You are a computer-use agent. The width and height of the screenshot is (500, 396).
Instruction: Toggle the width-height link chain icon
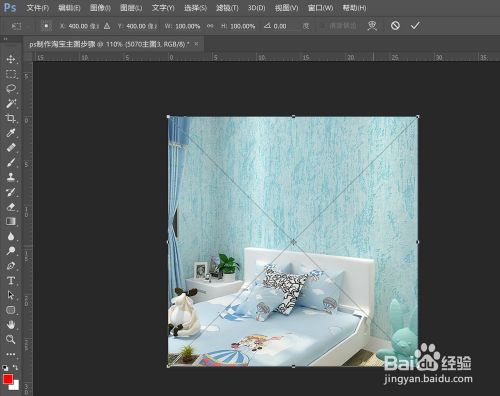point(210,26)
